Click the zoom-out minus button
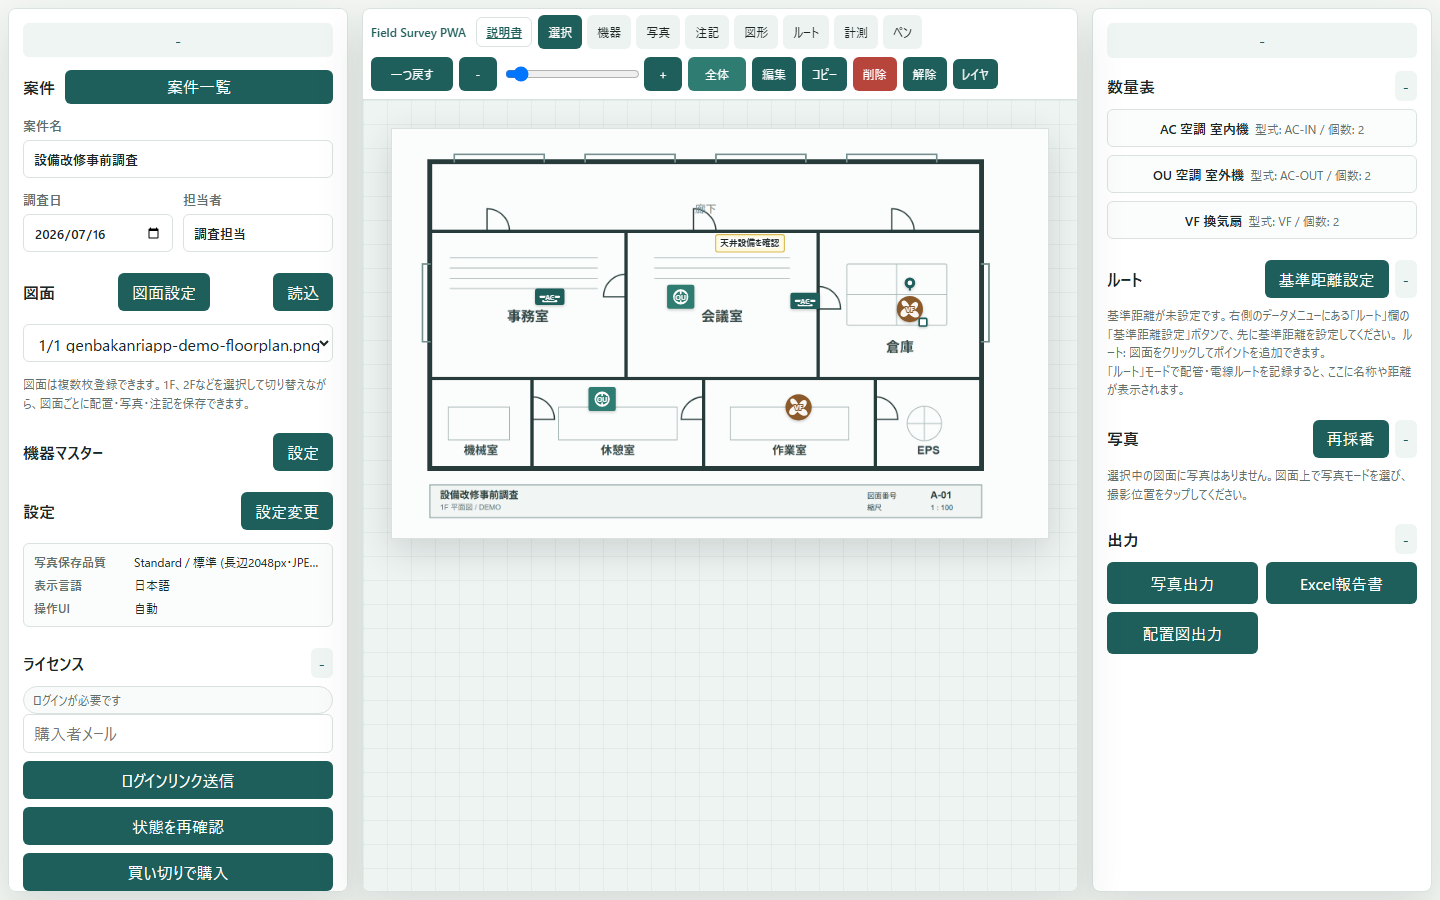This screenshot has height=900, width=1440. pos(478,74)
